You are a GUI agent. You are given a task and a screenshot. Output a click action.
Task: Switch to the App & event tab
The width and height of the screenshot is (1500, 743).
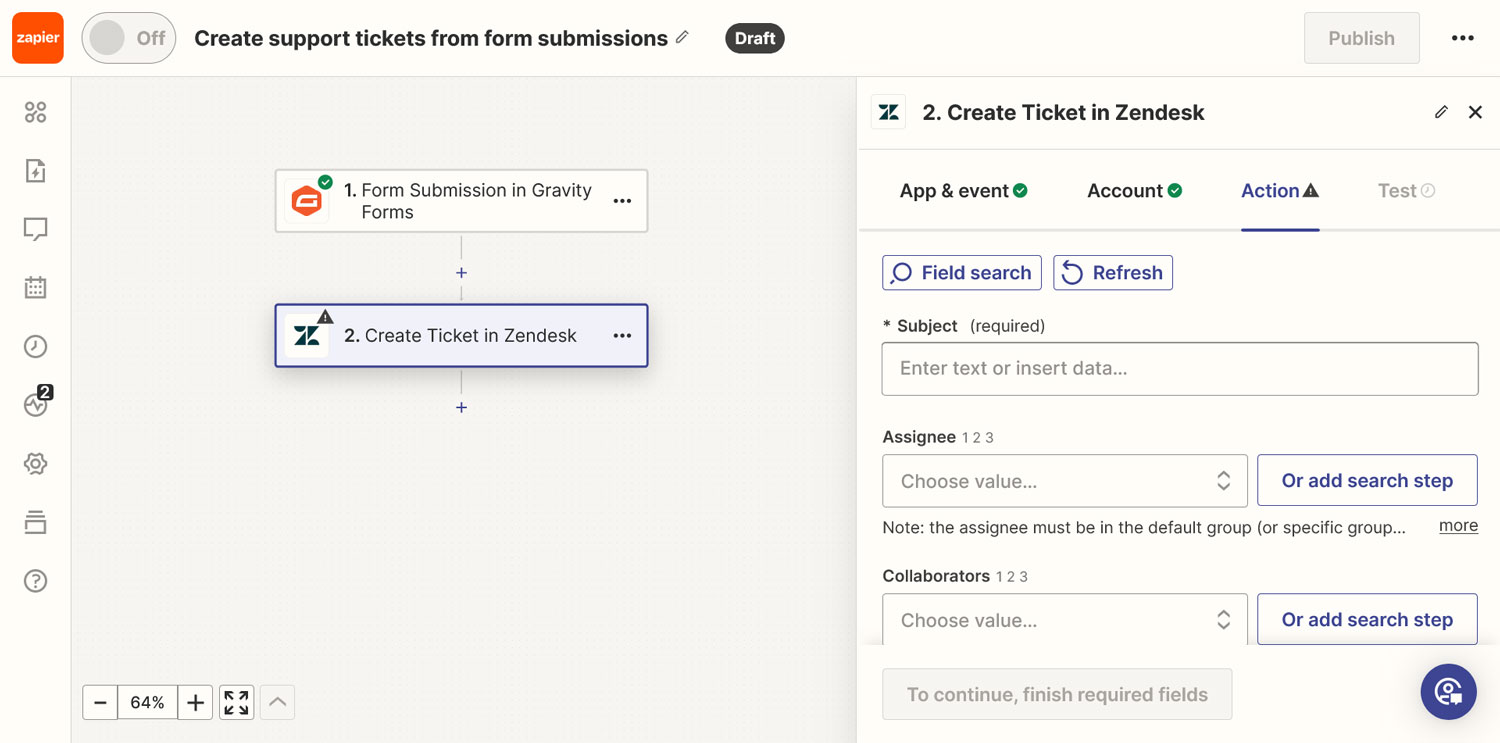[x=963, y=191]
